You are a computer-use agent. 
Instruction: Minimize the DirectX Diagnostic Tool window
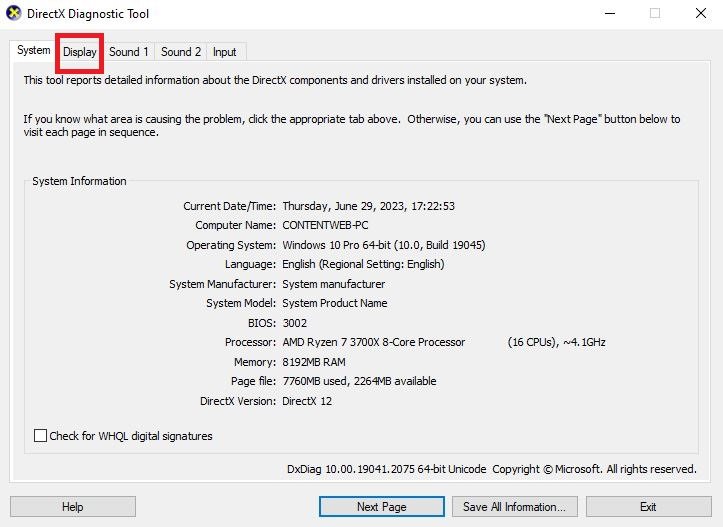(x=610, y=13)
